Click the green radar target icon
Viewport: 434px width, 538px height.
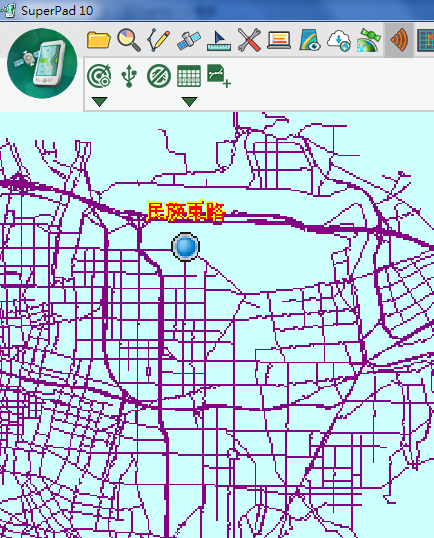pyautogui.click(x=99, y=75)
